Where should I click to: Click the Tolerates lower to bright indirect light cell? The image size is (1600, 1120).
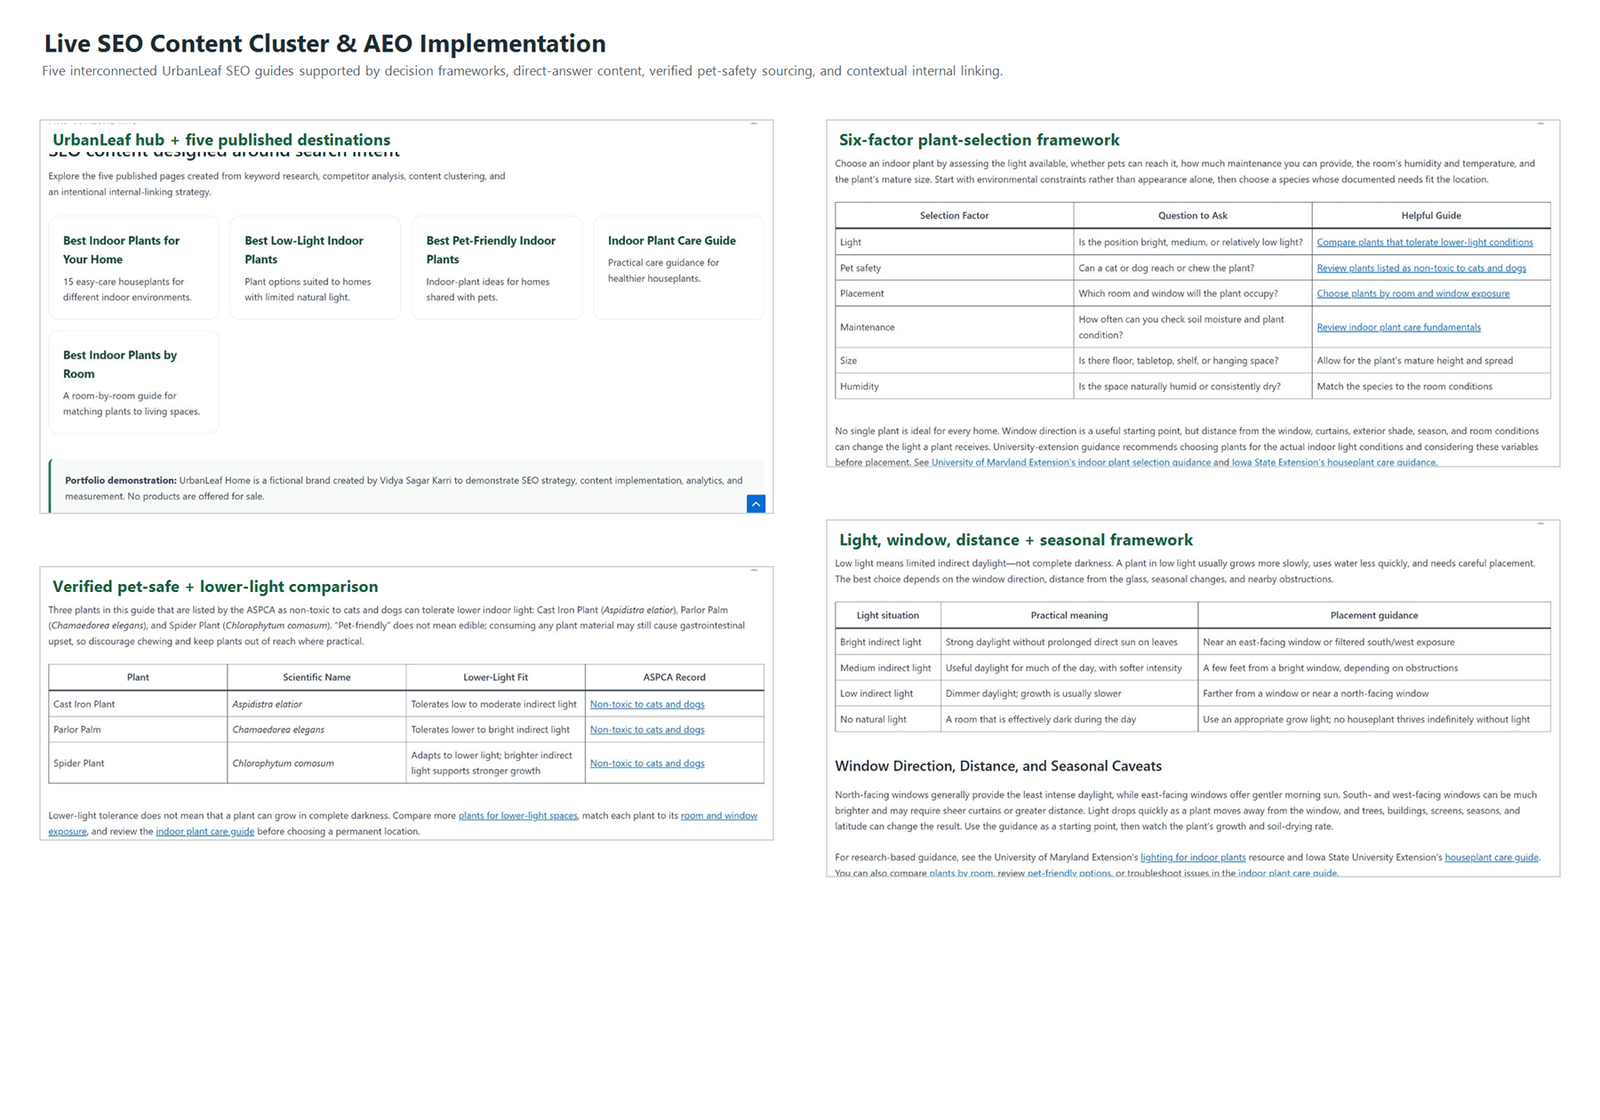pos(495,729)
